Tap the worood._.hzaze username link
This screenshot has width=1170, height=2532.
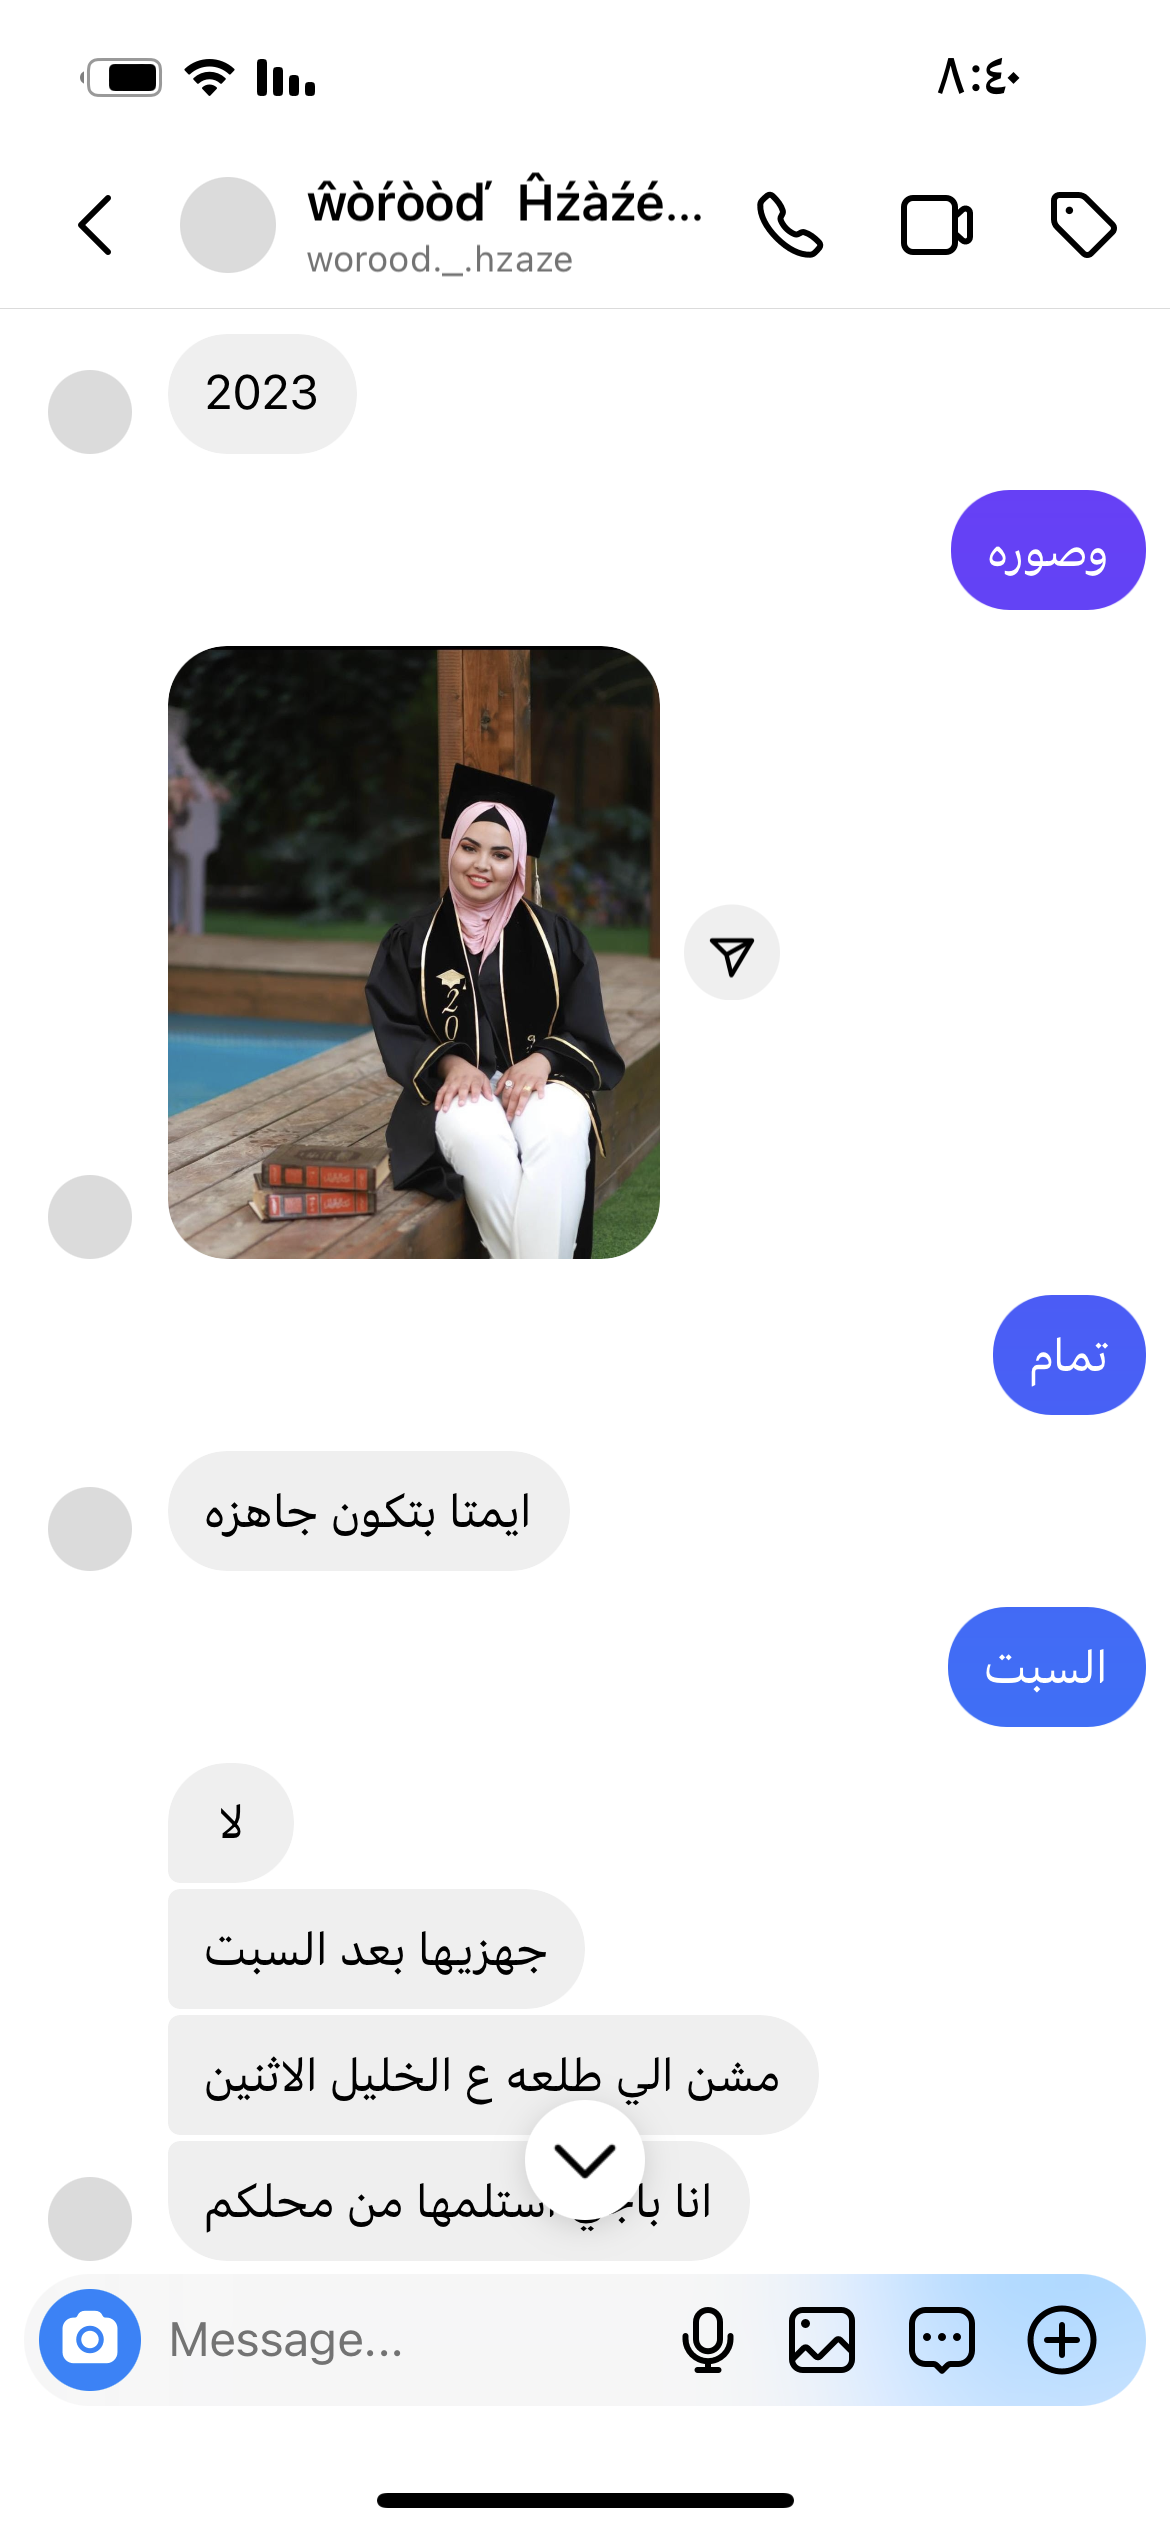point(440,260)
